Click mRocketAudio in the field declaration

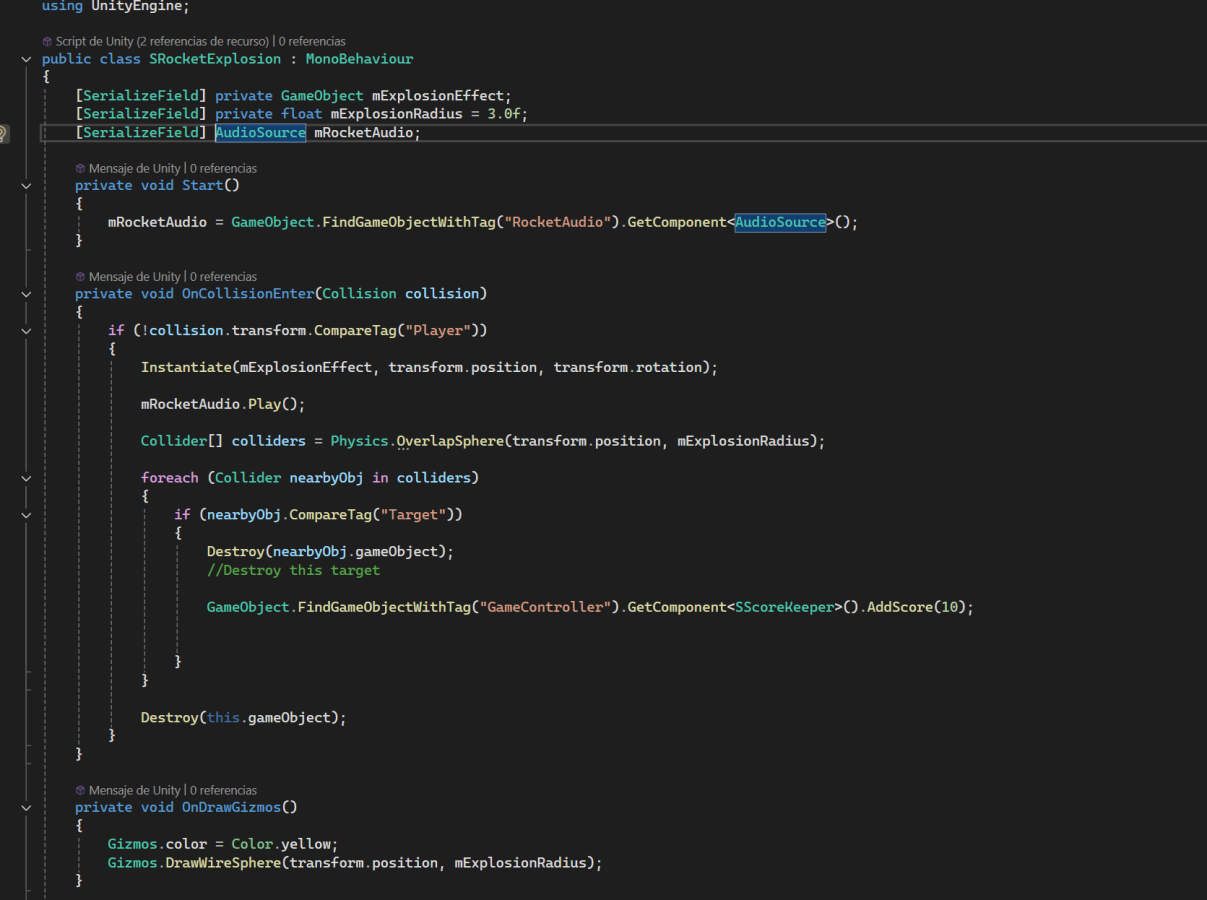point(363,133)
